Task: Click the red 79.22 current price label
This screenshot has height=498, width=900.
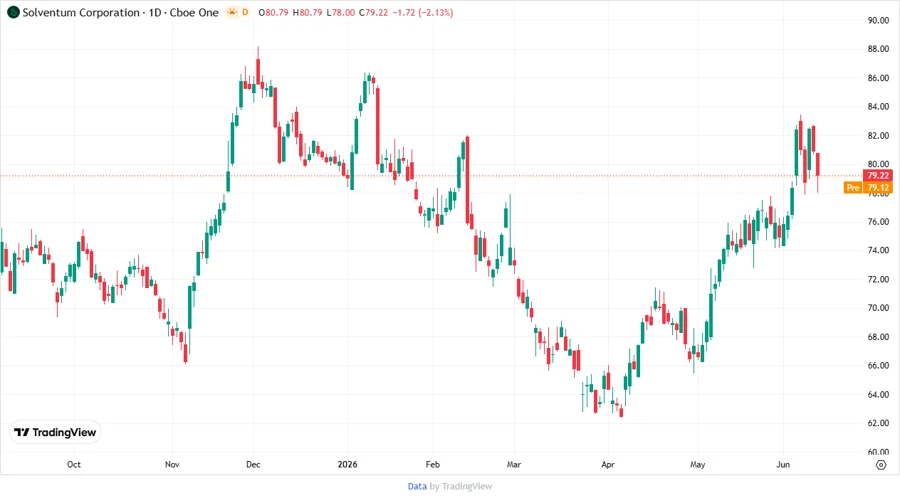Action: [878, 176]
